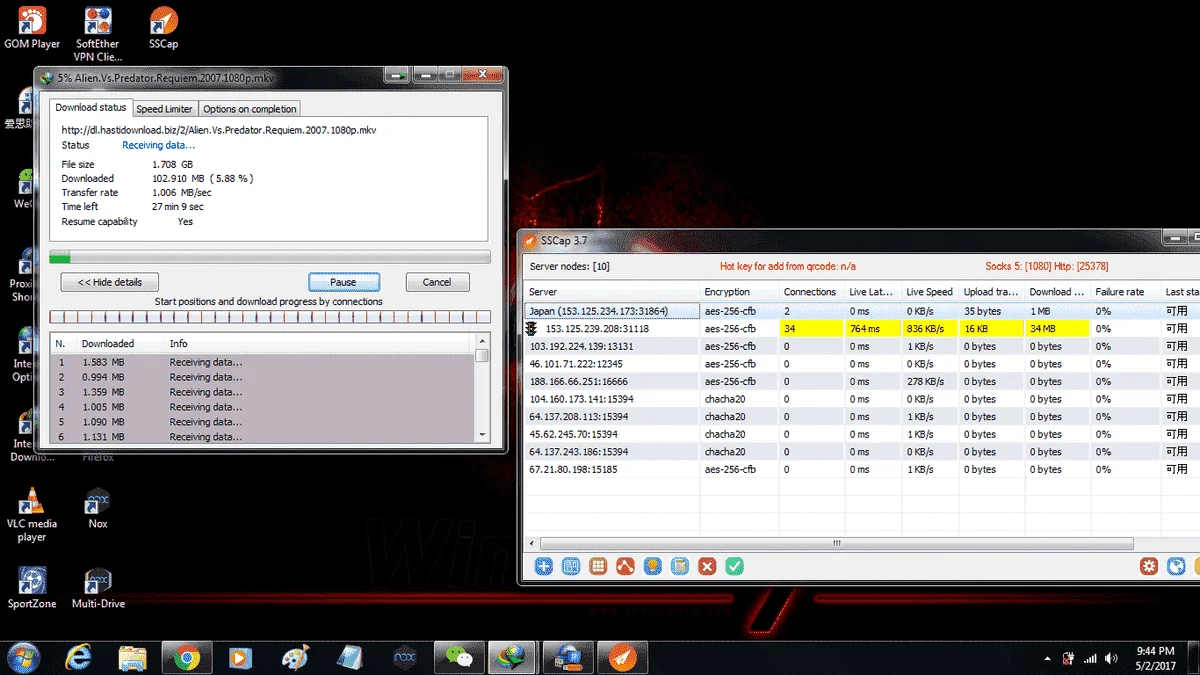Screen dimensions: 1200x675
Task: Select server 67.21.80.198:15185 row
Action: tap(860, 469)
